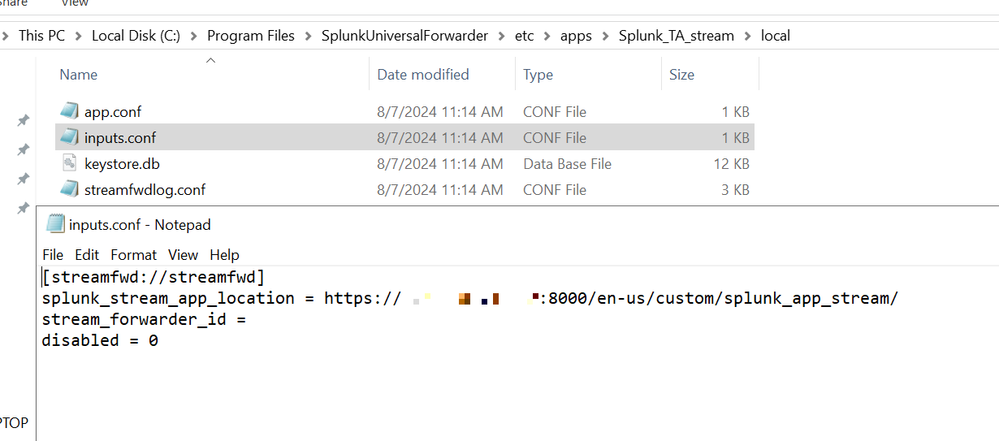
Task: Sort files by the Name column
Action: [78, 75]
